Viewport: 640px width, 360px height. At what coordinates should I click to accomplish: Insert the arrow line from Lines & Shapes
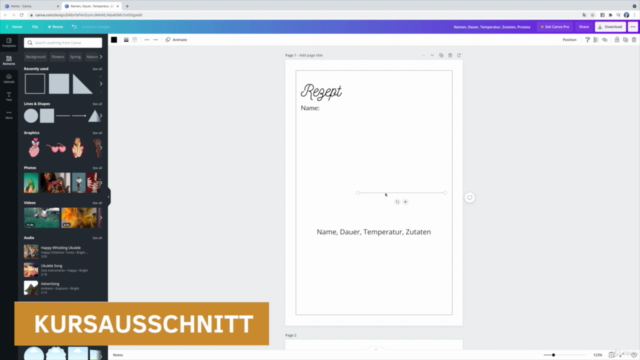(79, 116)
